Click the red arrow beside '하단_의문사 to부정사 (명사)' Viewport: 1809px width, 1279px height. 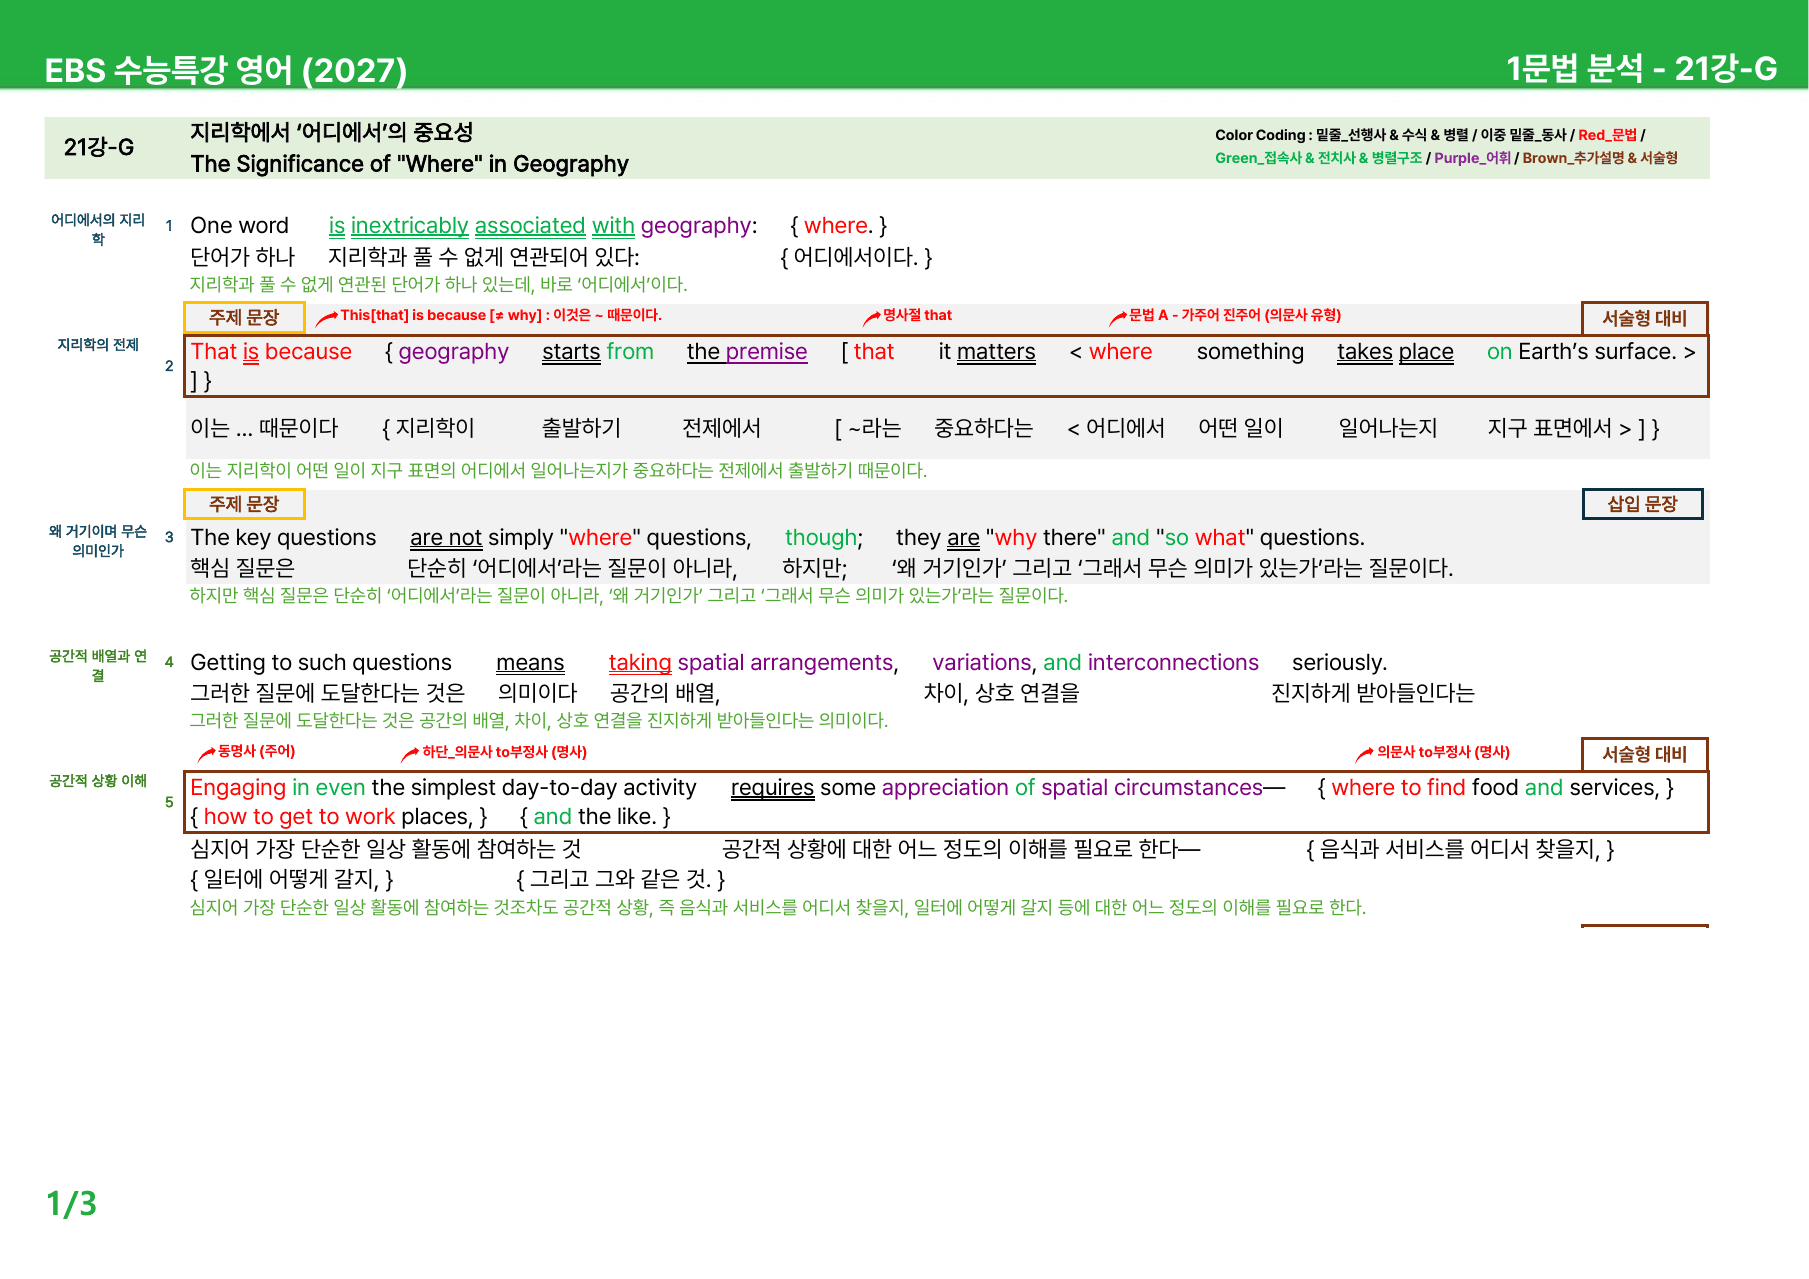click(410, 753)
